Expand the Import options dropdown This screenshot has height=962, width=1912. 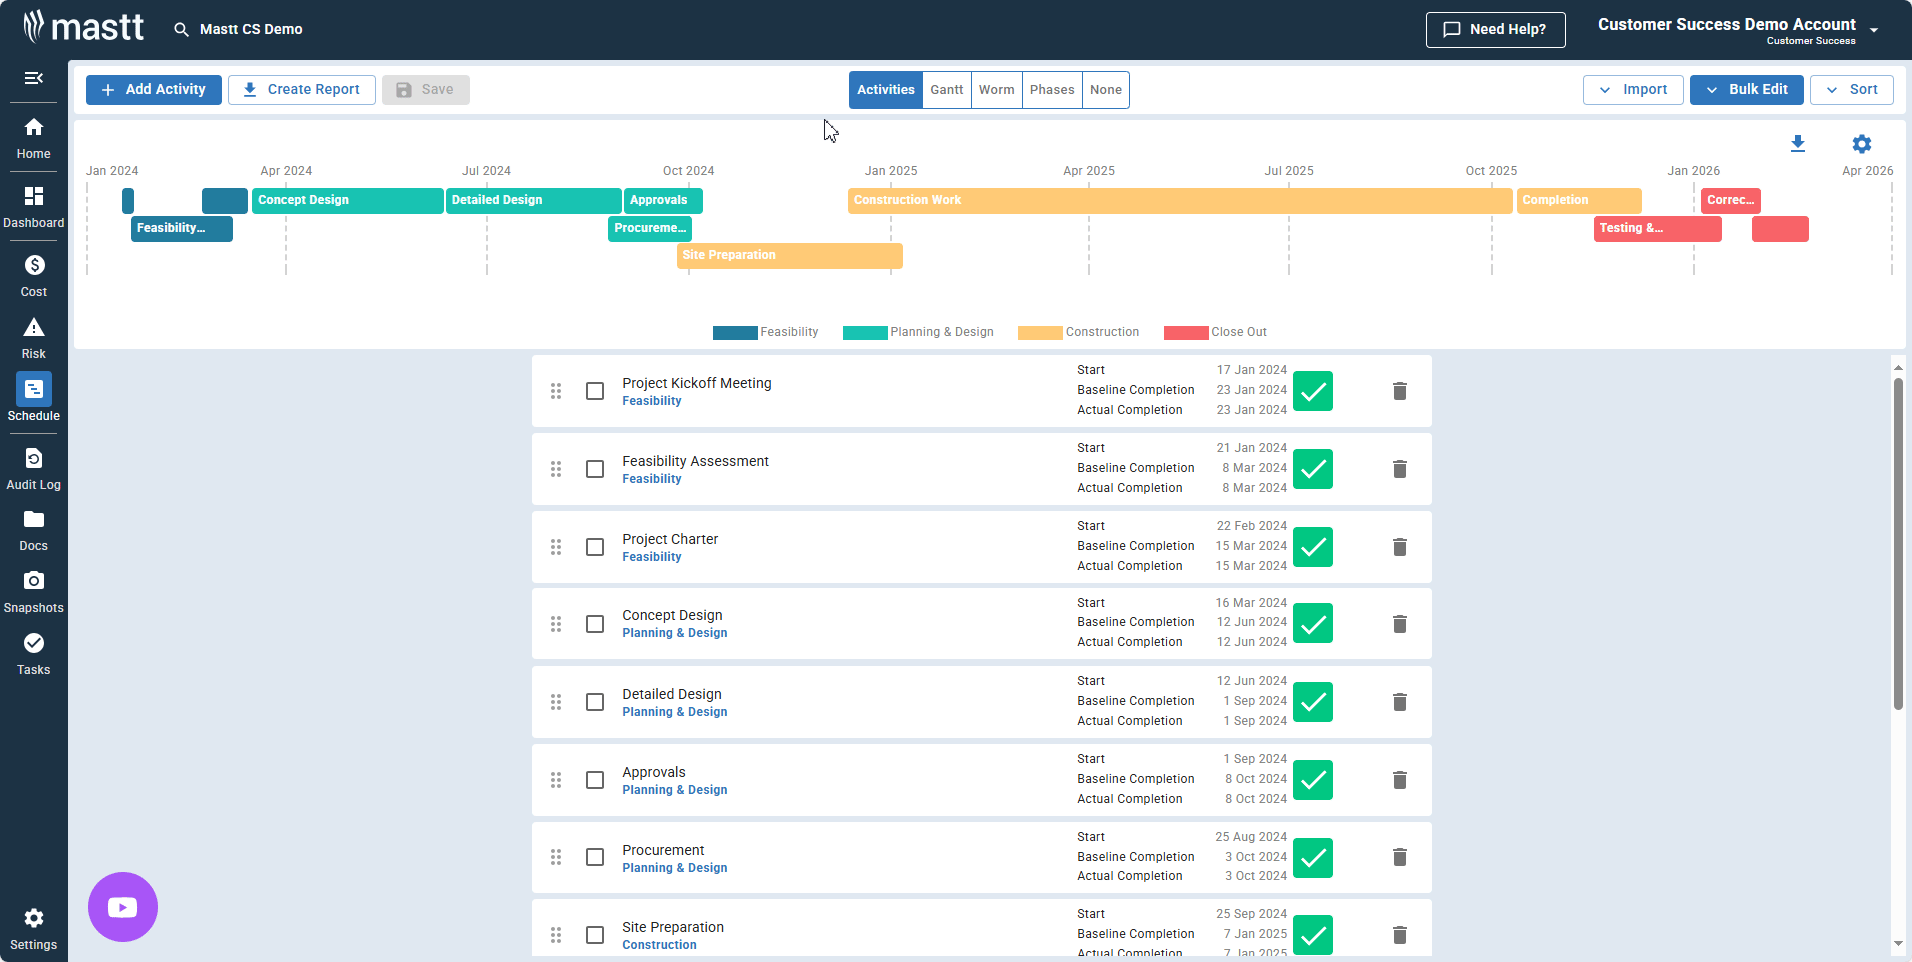click(x=1633, y=89)
